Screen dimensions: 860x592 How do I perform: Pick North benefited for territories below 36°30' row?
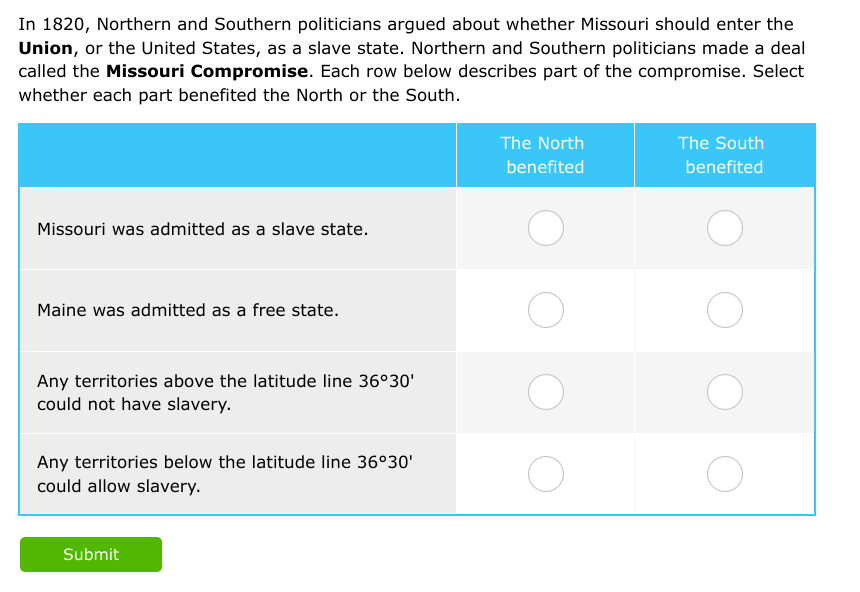click(546, 473)
